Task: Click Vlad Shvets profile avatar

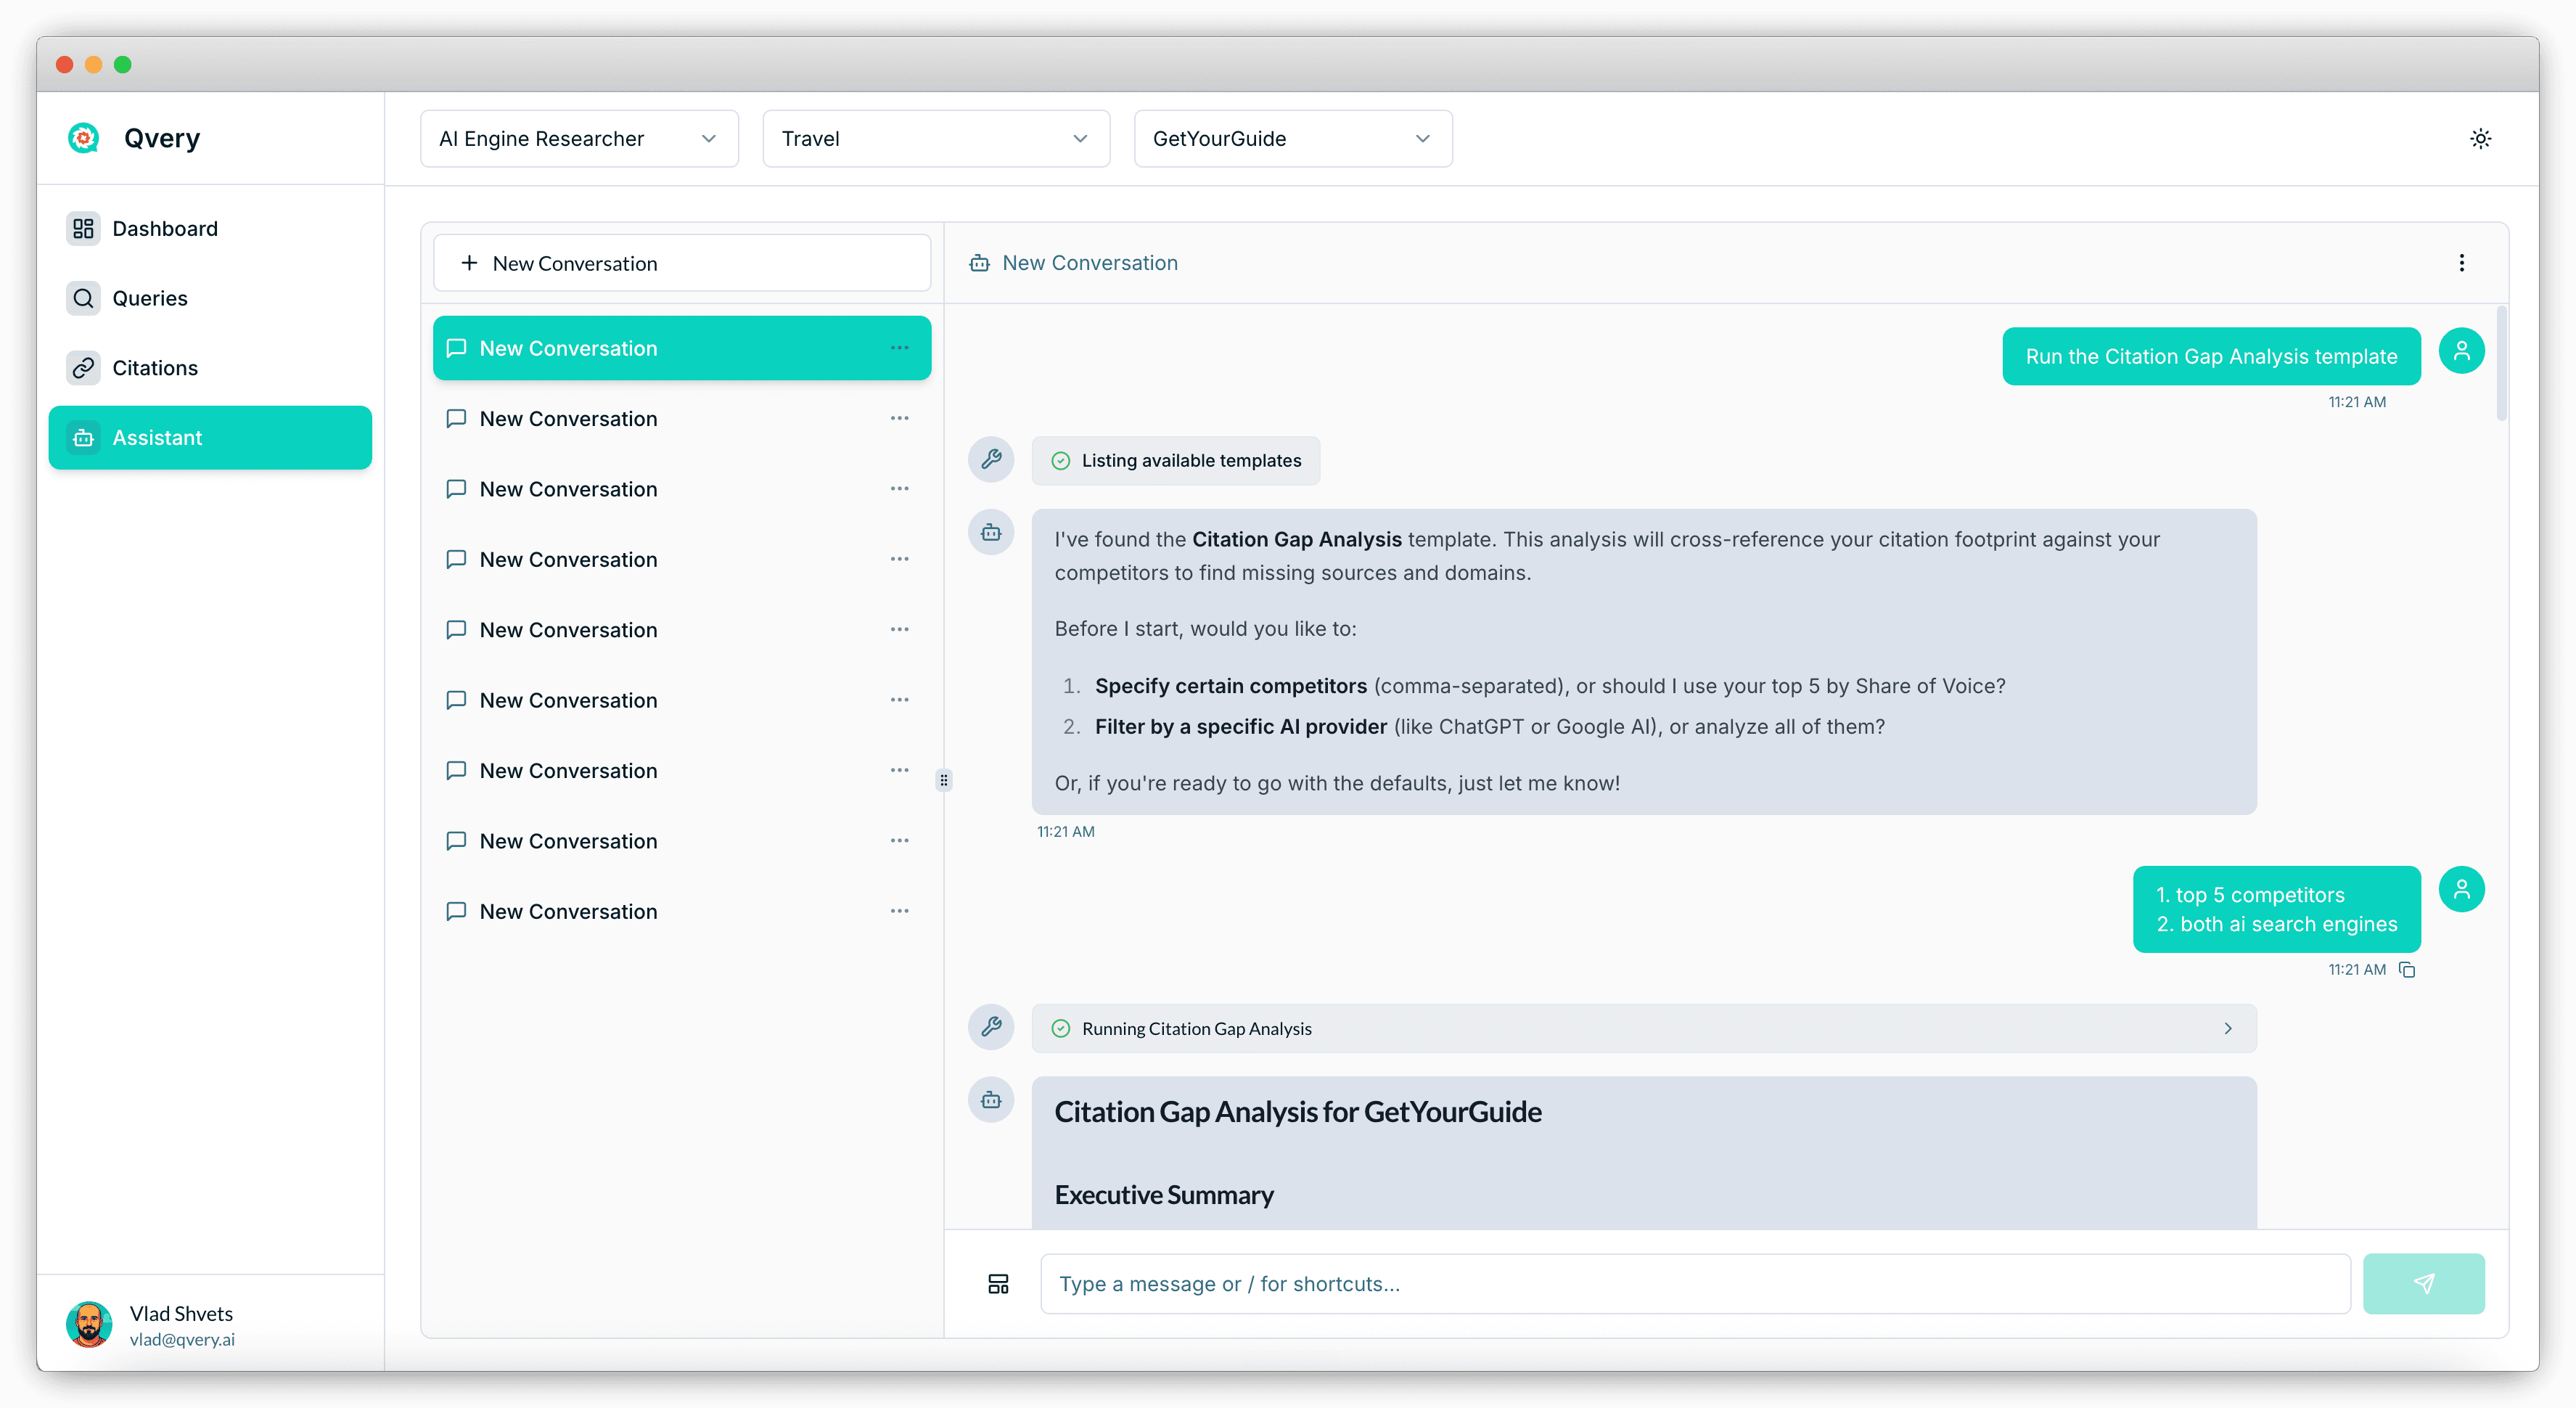Action: click(x=89, y=1324)
